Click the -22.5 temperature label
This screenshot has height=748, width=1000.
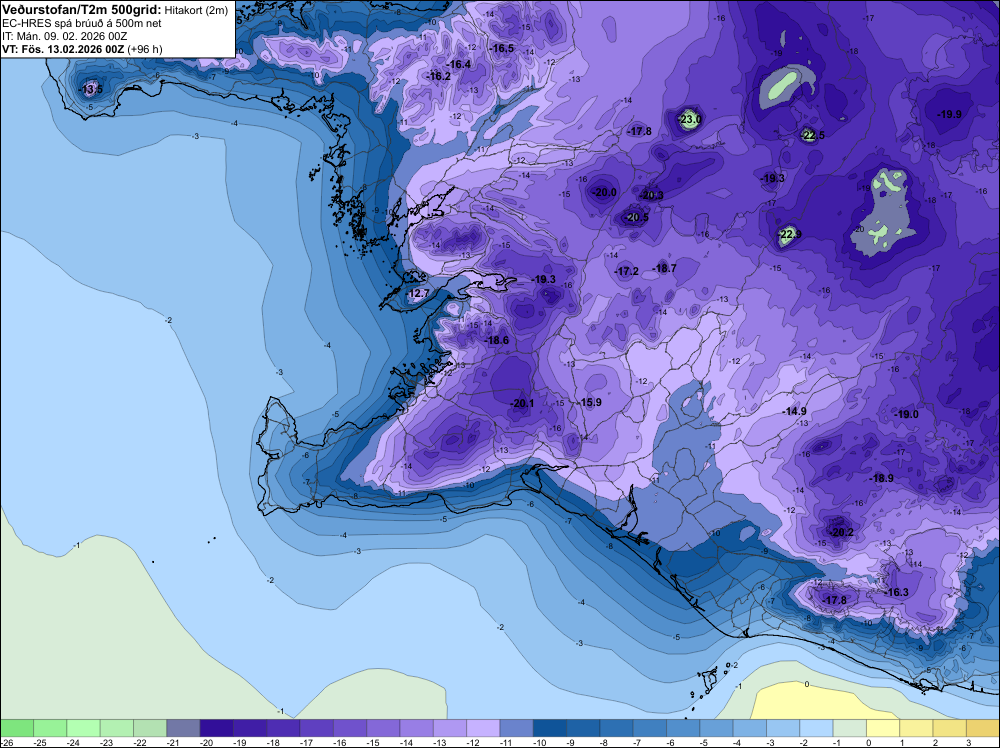point(812,135)
